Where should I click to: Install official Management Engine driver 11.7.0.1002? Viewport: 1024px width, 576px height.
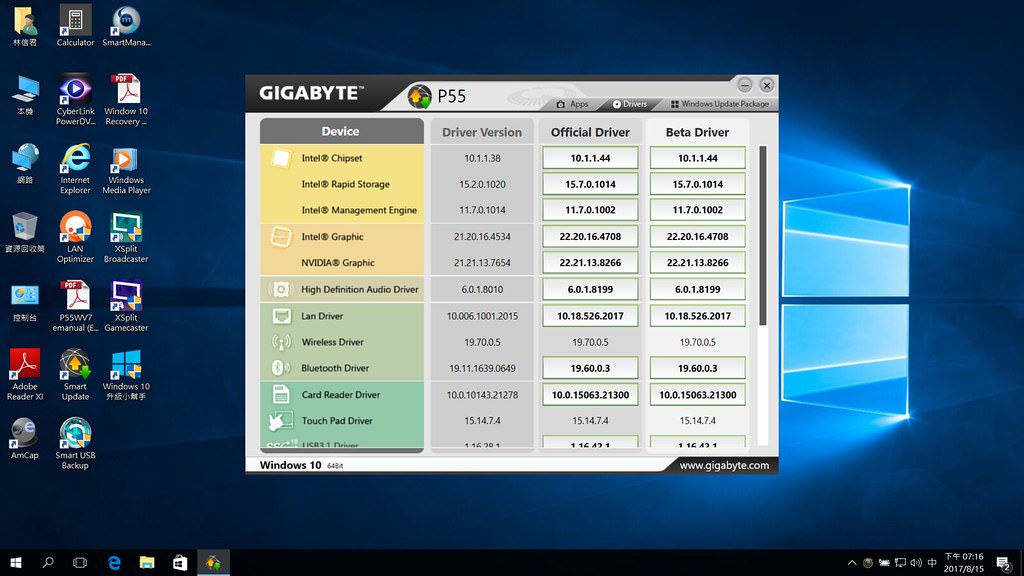pos(590,210)
